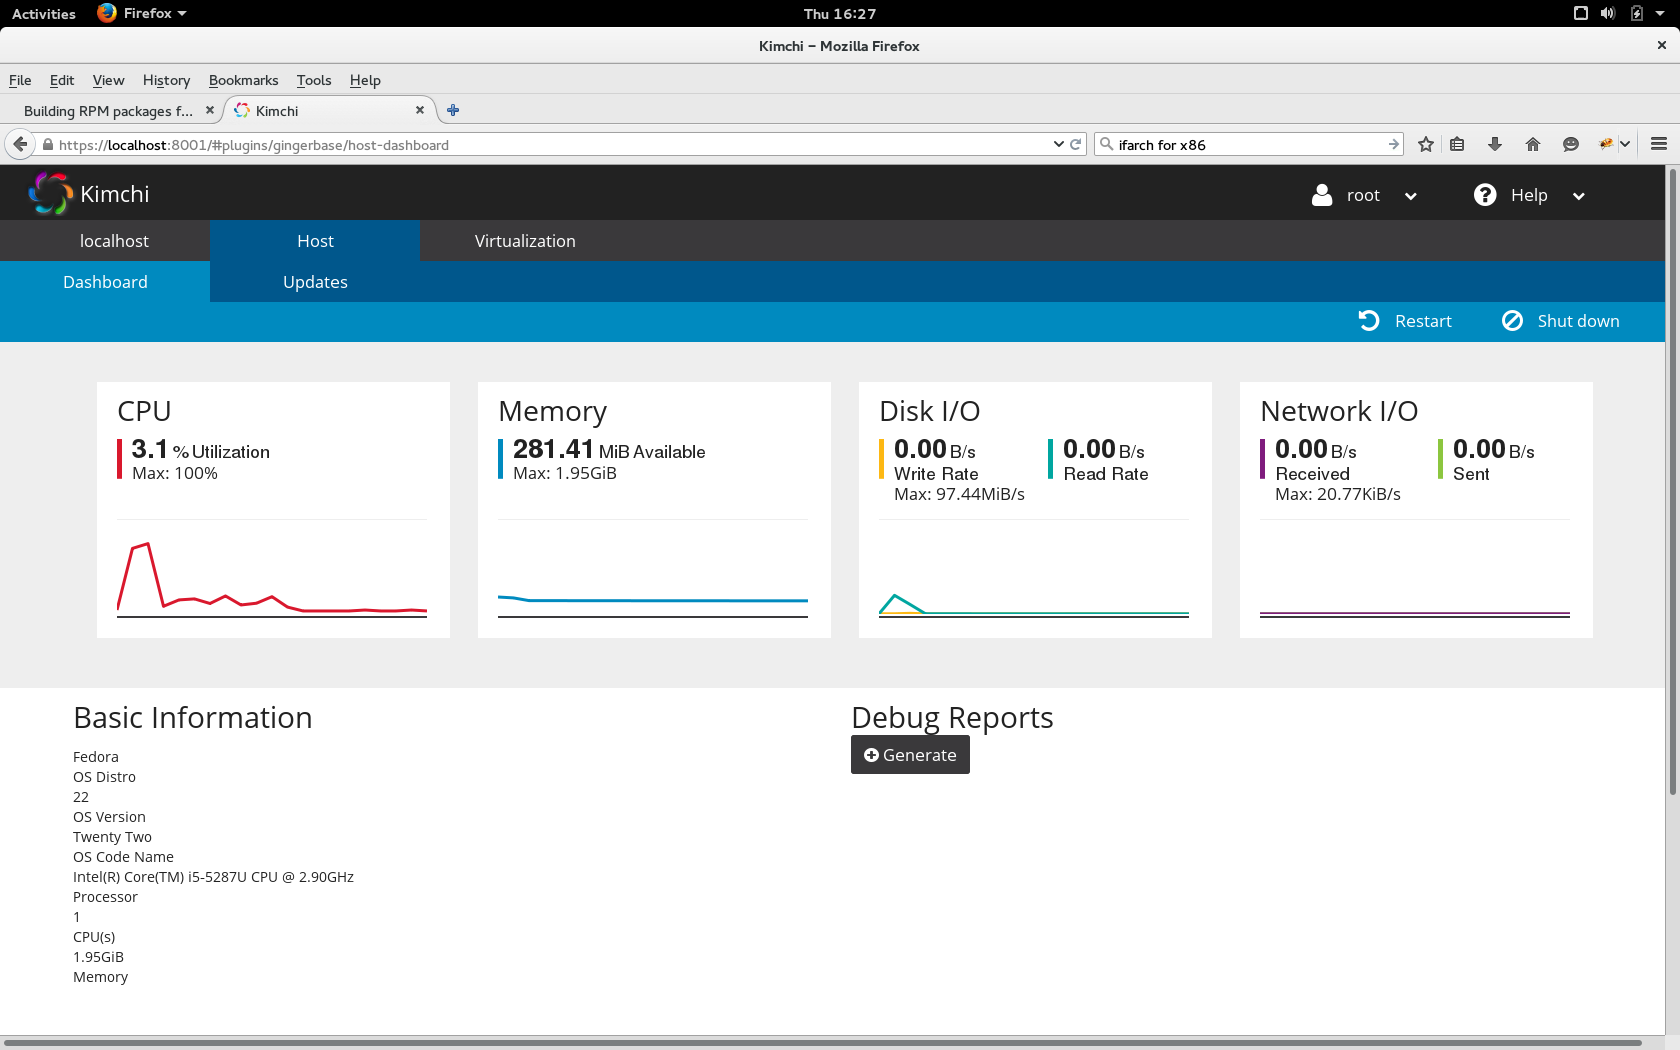Open the Updates sub-tab
Image resolution: width=1680 pixels, height=1050 pixels.
pyautogui.click(x=315, y=282)
